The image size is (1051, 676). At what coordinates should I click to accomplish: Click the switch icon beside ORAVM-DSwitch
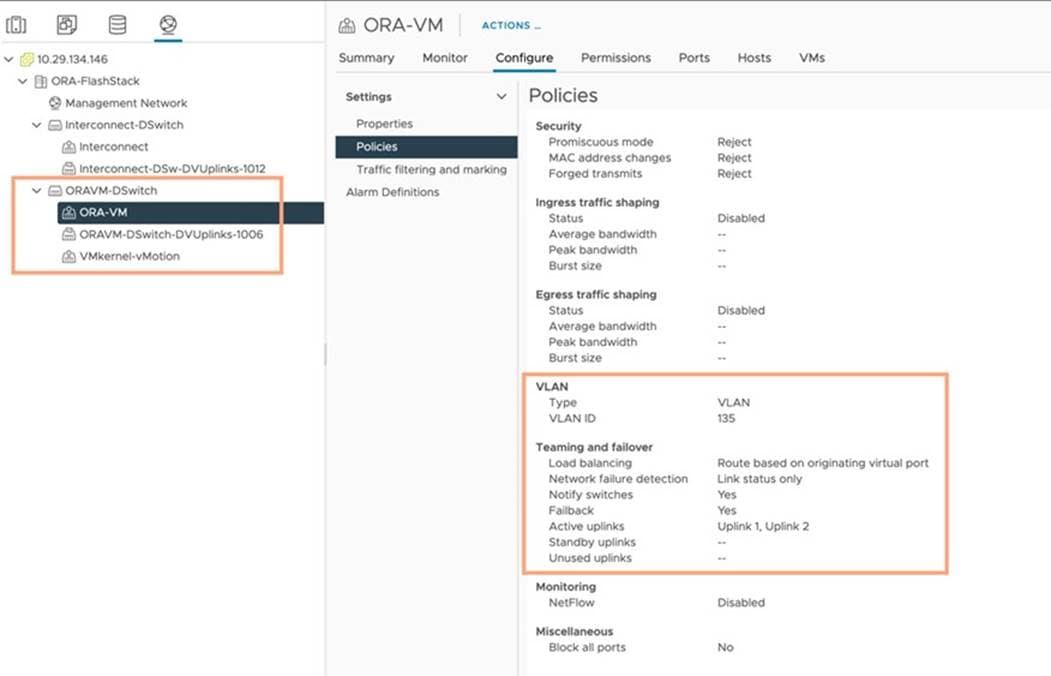[x=55, y=191]
